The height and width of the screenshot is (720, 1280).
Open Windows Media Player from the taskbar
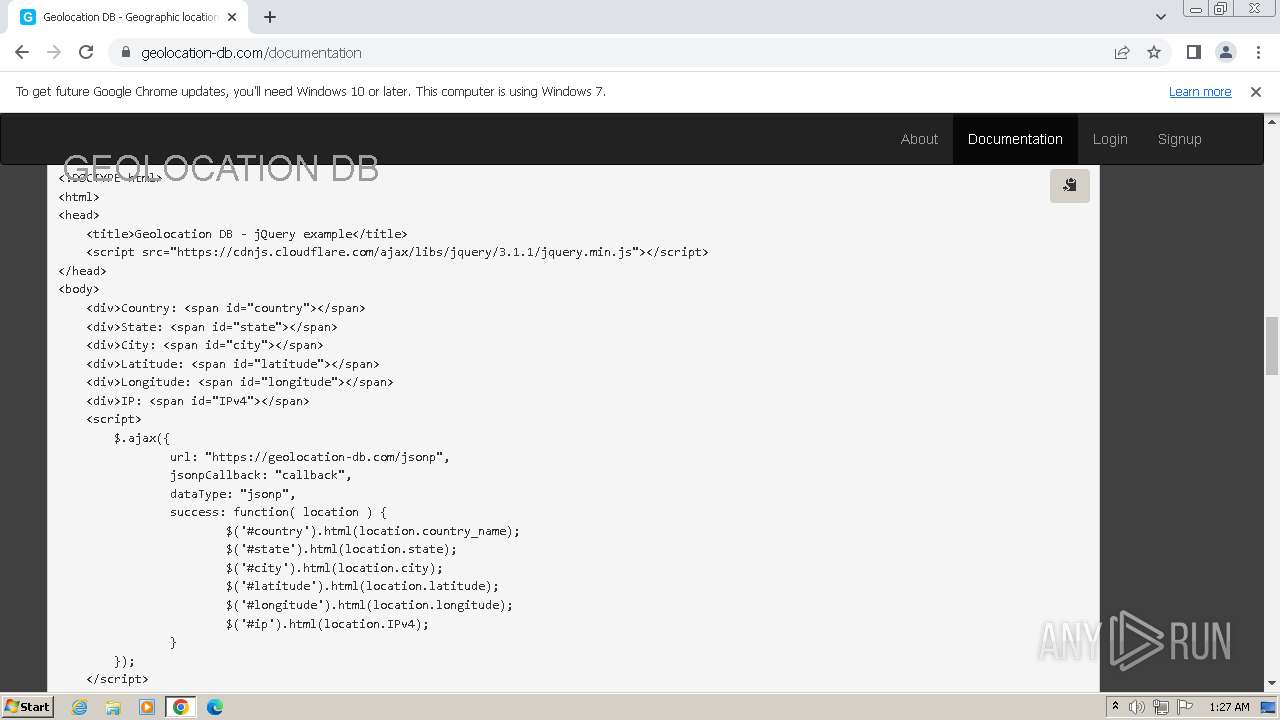tap(147, 707)
